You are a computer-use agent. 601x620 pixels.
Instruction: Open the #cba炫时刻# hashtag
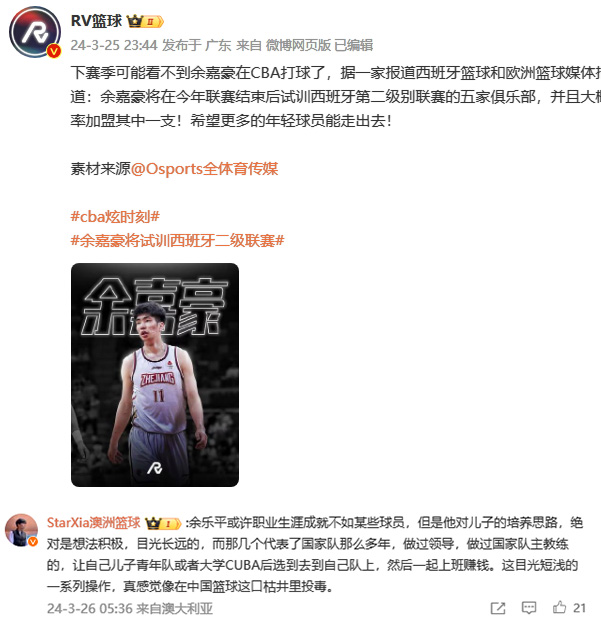click(115, 217)
